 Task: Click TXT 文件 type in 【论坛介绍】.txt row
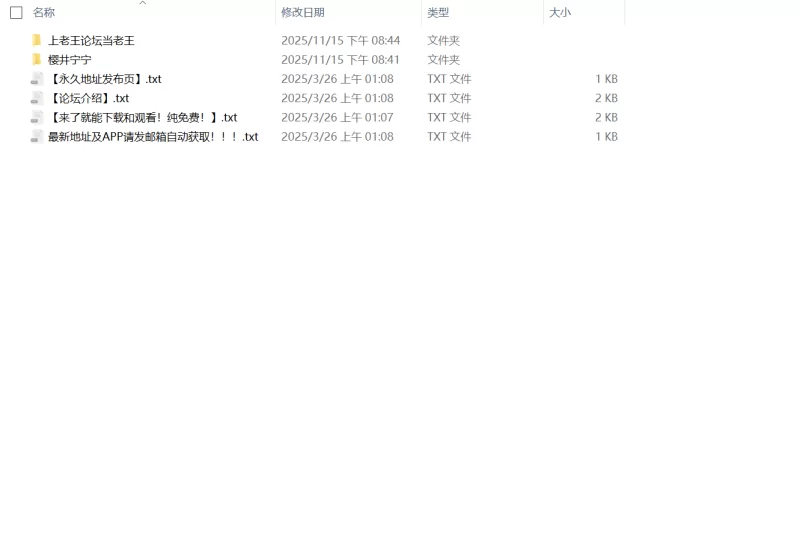tap(449, 98)
